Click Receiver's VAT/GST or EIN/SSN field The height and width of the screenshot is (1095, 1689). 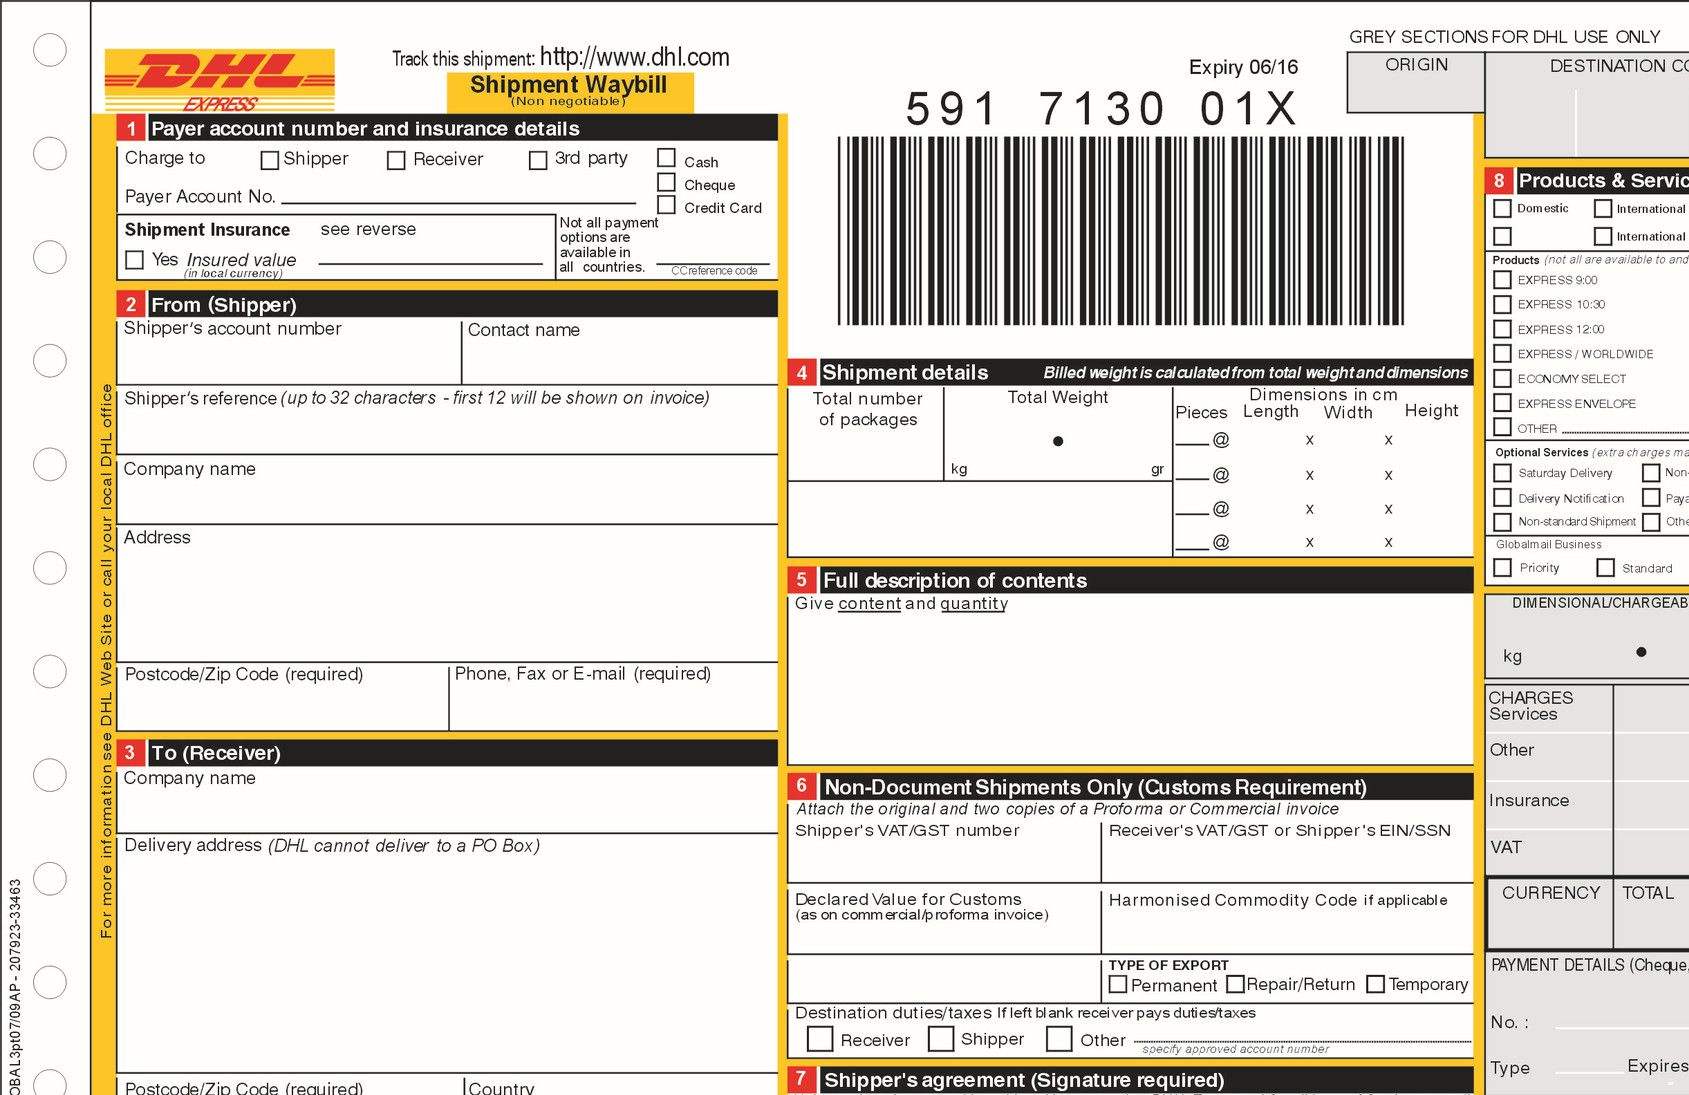point(1287,852)
